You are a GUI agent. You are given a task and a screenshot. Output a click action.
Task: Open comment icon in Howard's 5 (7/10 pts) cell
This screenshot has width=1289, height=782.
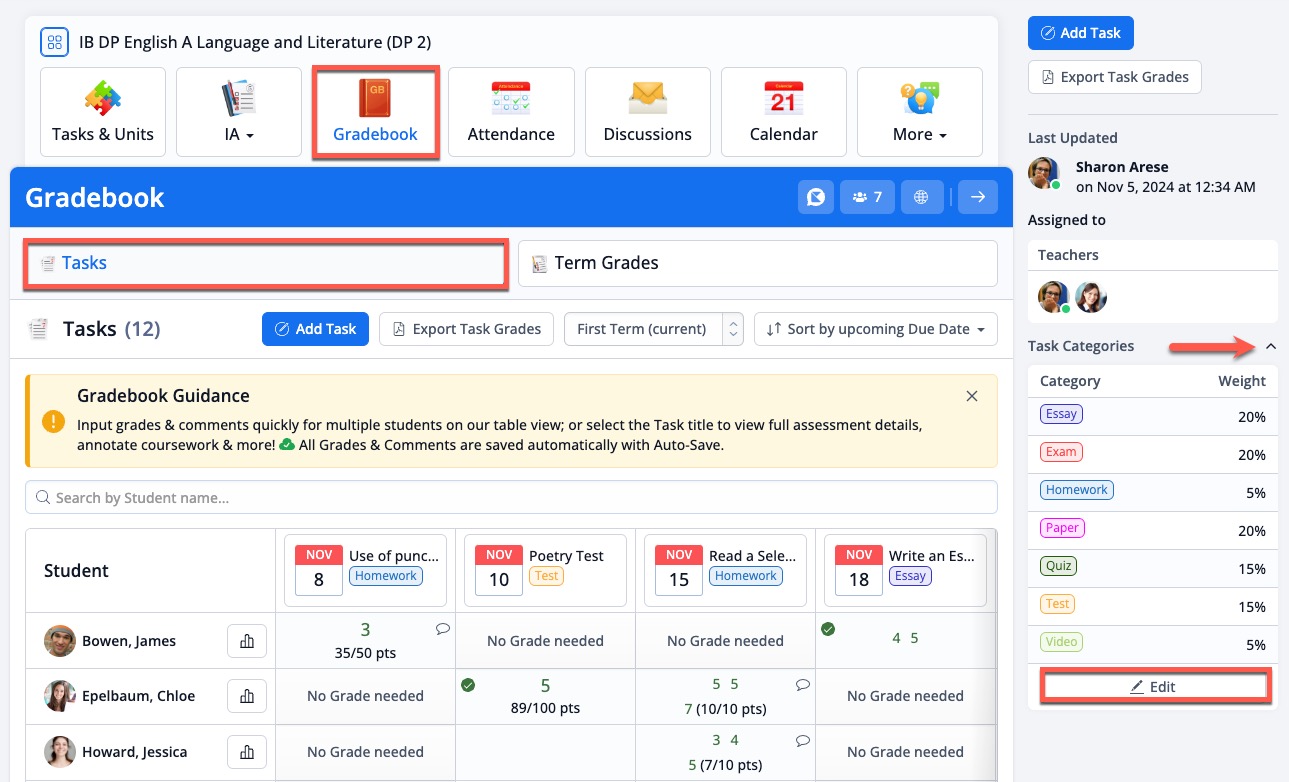coord(803,741)
